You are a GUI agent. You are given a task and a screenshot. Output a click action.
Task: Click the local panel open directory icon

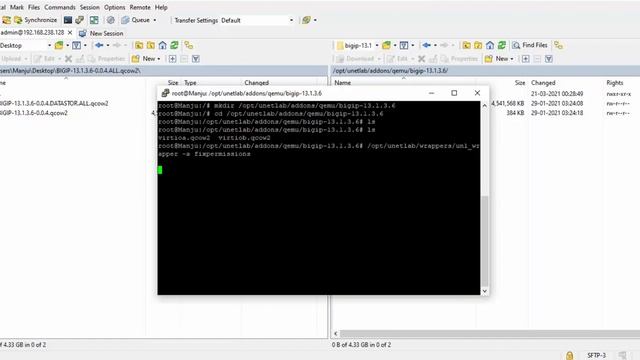point(59,45)
